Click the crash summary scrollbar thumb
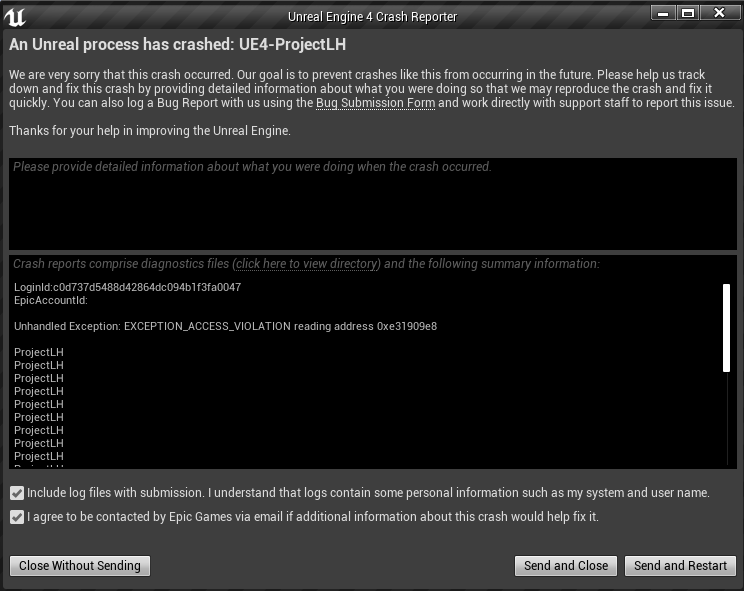The width and height of the screenshot is (744, 591). 727,327
